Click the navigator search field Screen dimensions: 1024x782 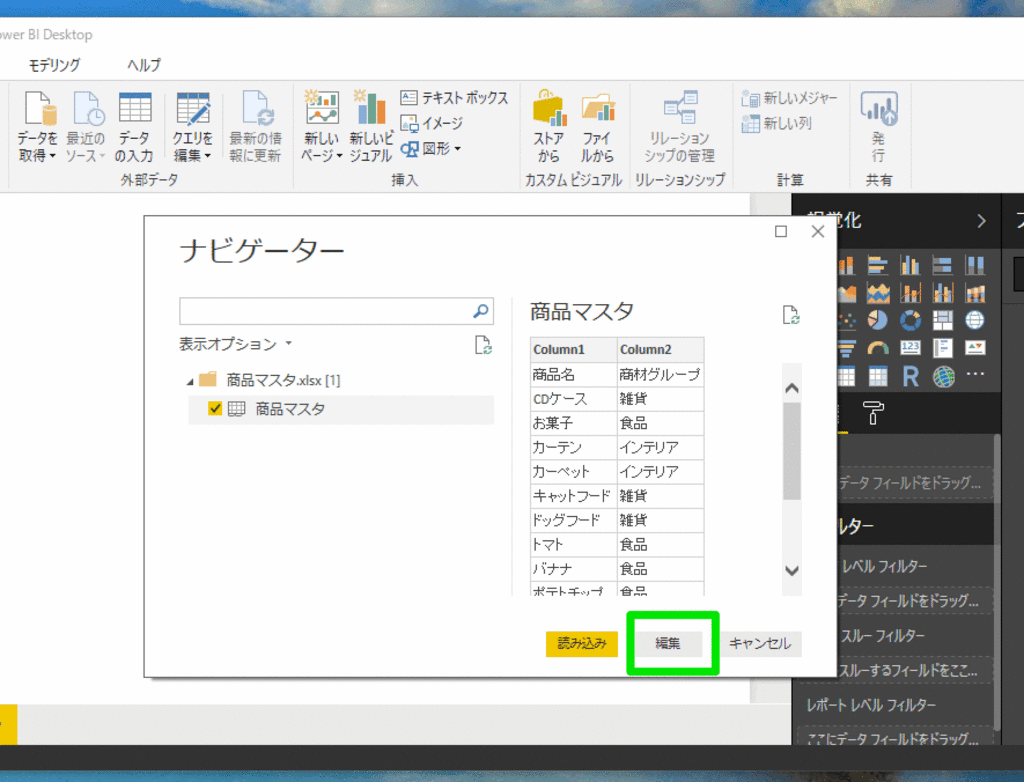coord(330,311)
